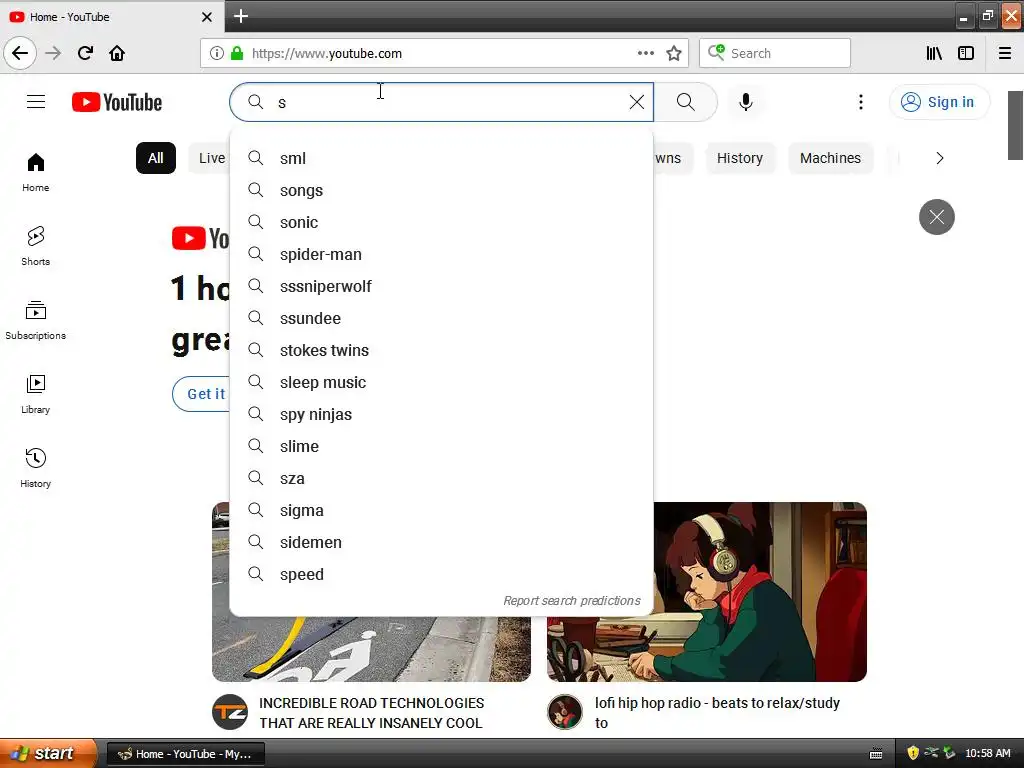Open a new browser tab

[x=241, y=16]
